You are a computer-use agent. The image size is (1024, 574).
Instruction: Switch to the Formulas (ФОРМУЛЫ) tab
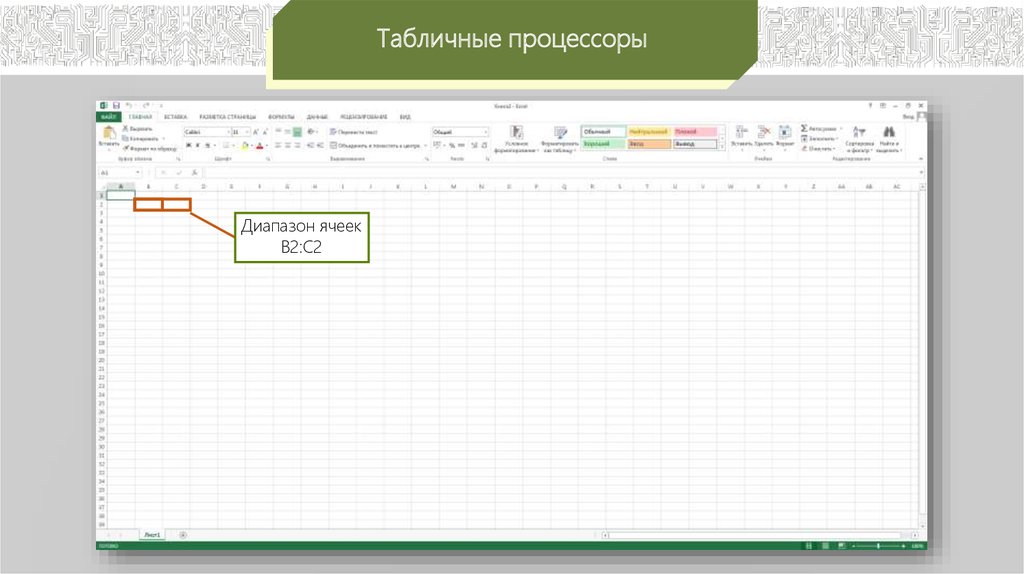click(281, 117)
